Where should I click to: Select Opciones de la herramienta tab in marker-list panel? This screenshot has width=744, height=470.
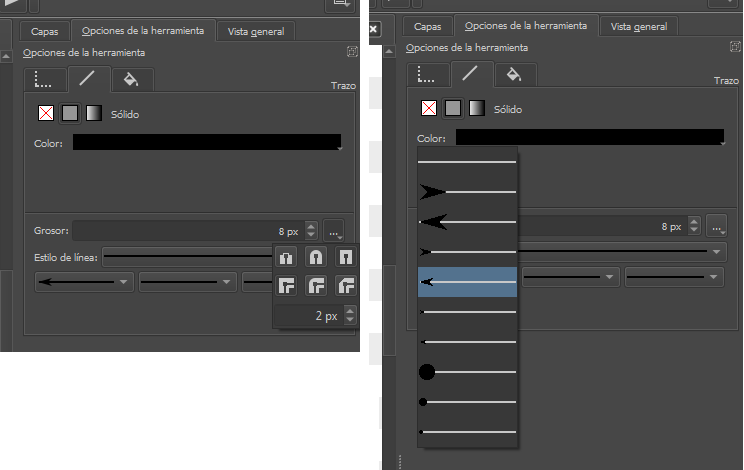pyautogui.click(x=526, y=26)
